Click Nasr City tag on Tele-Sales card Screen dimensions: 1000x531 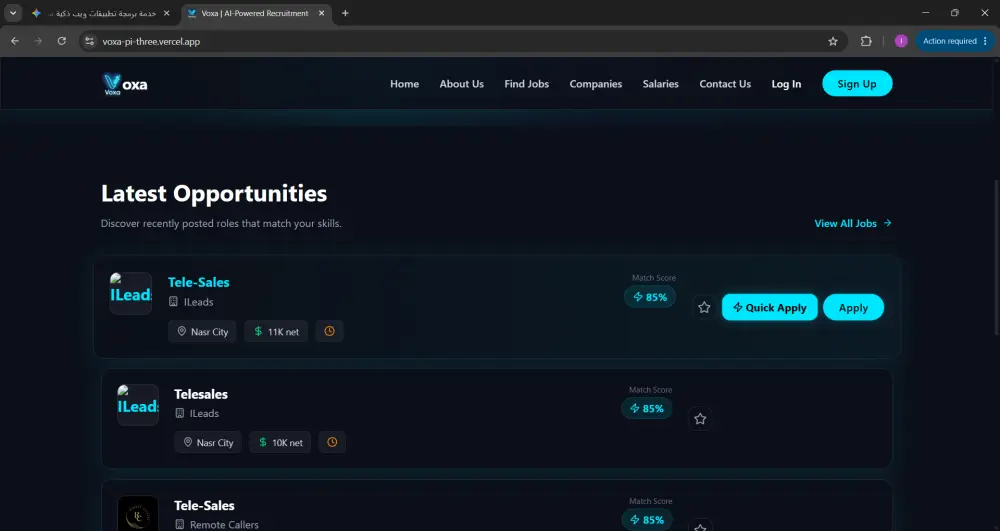202,331
